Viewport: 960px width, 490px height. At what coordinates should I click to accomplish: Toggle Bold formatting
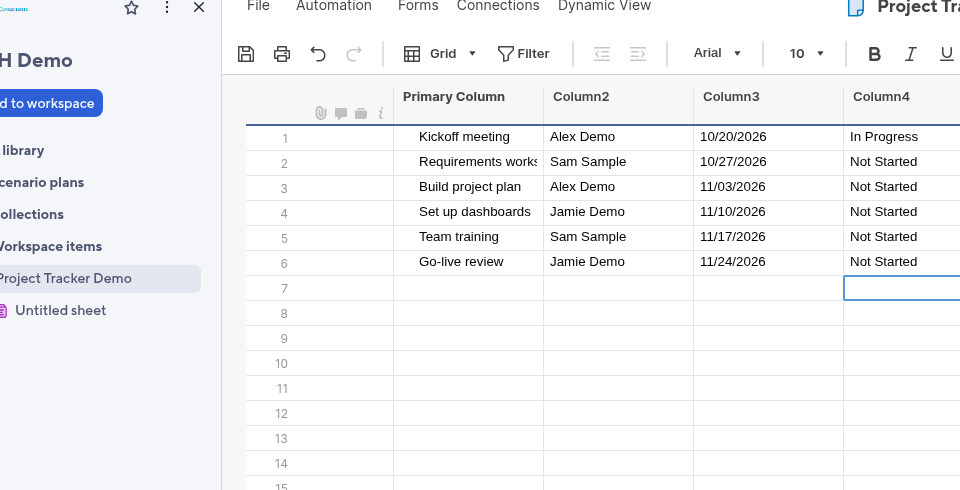(x=874, y=54)
